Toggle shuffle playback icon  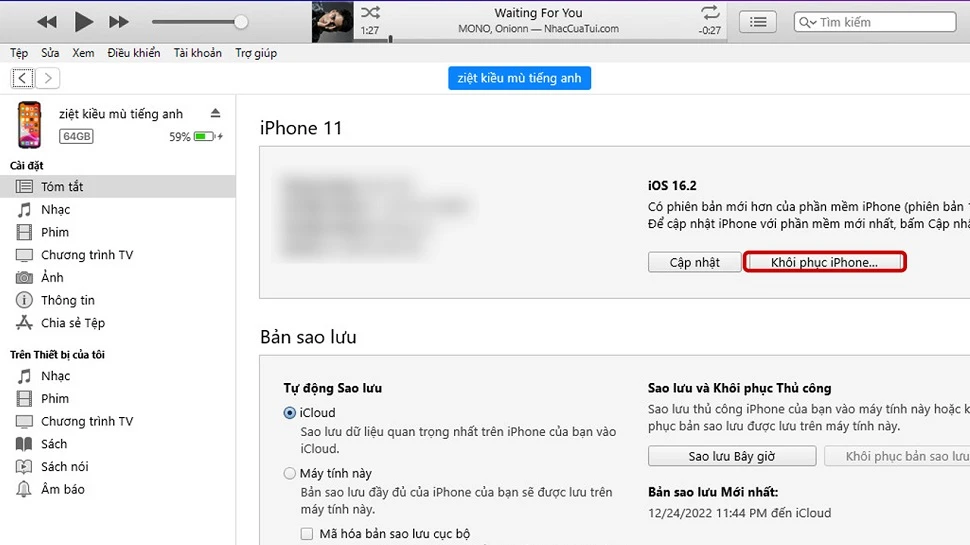click(371, 12)
